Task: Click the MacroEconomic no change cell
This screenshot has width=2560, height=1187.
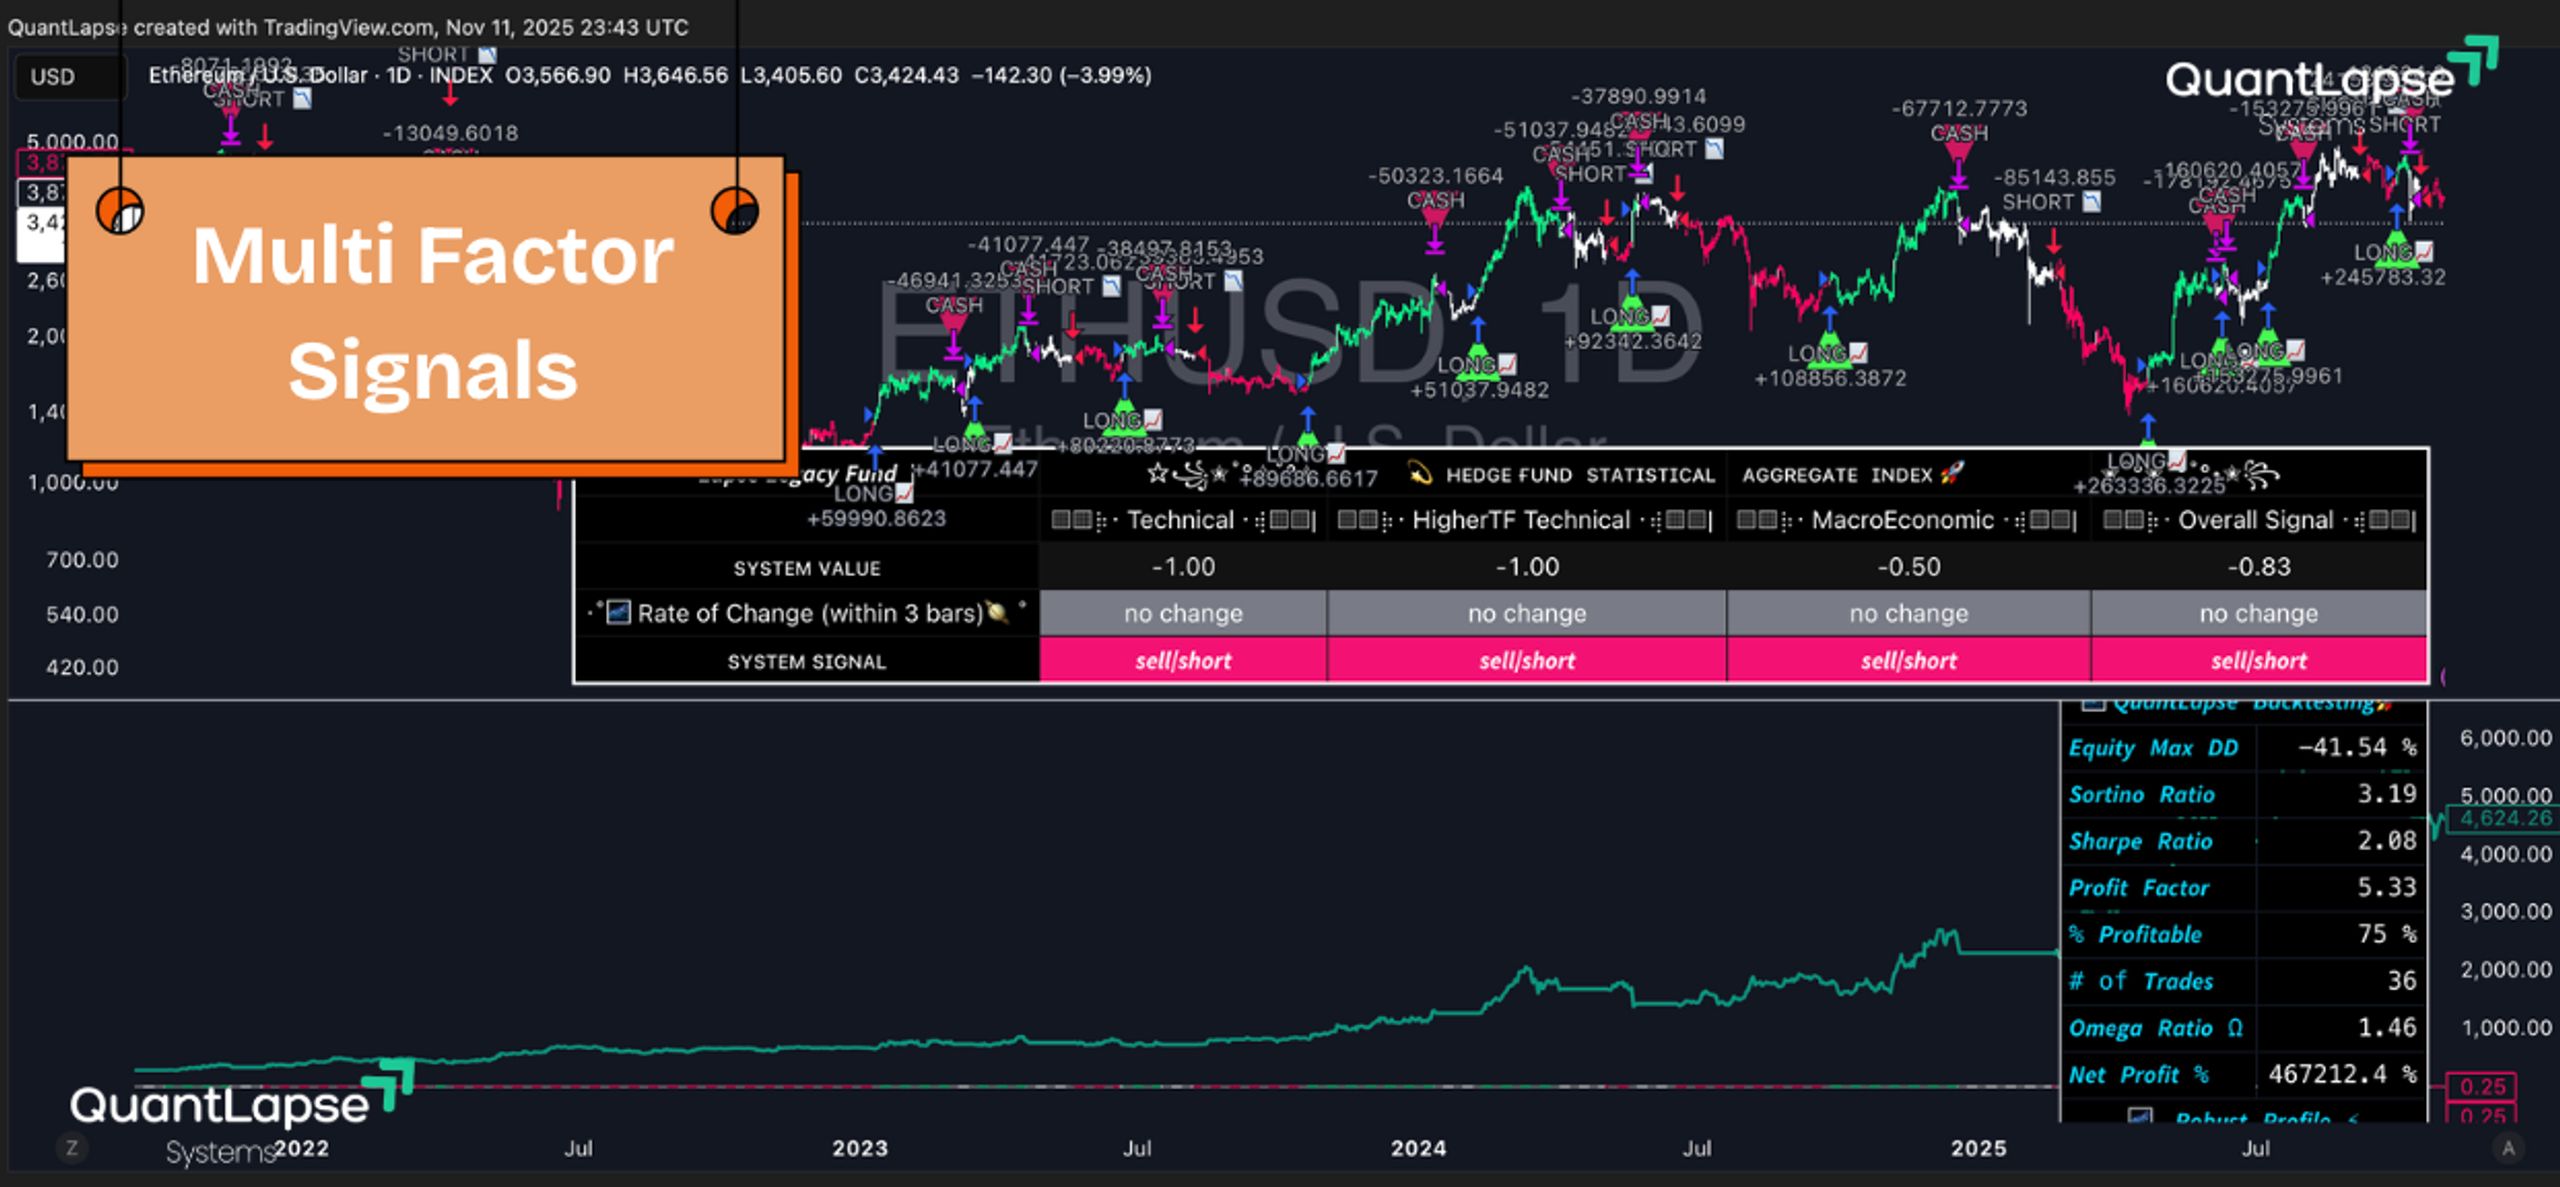Action: (1908, 613)
